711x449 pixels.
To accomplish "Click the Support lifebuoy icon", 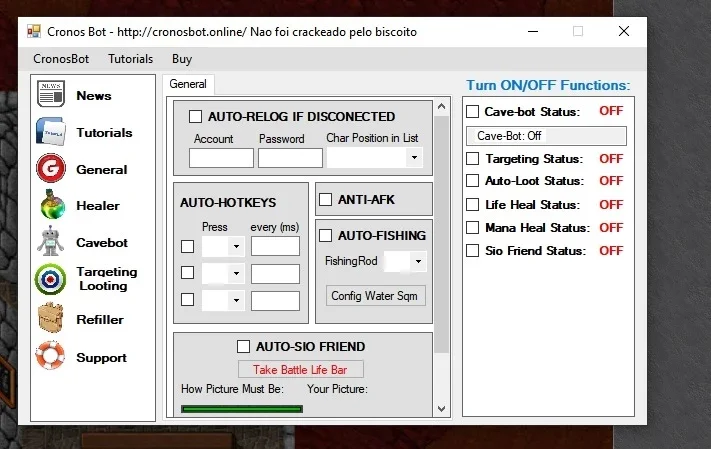I will [x=50, y=355].
